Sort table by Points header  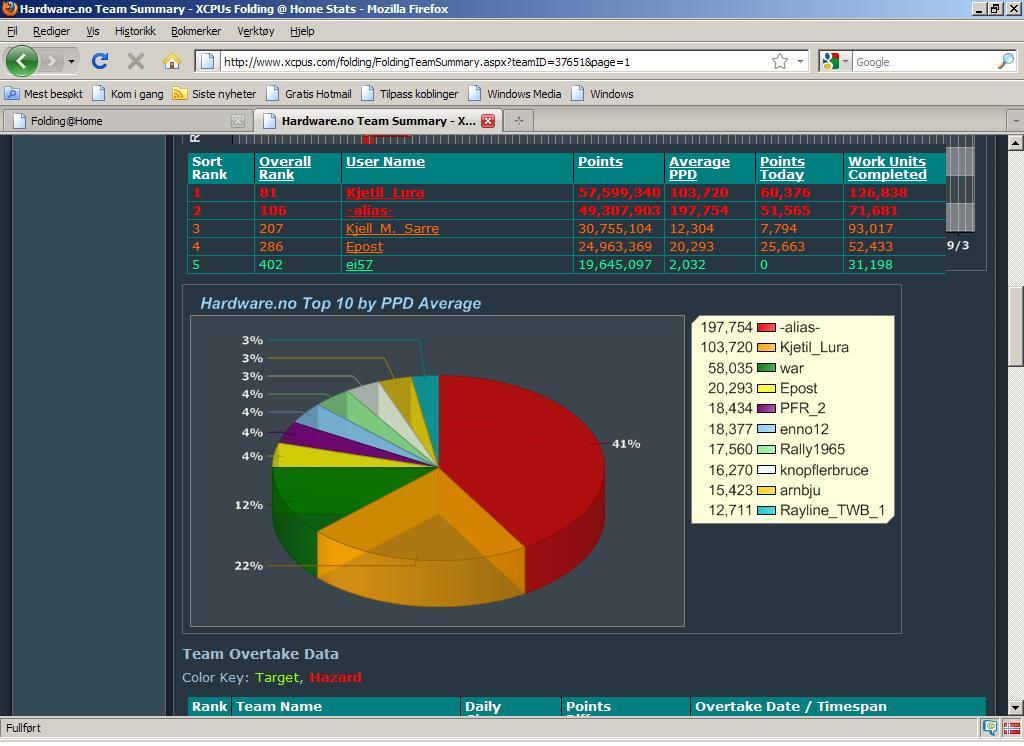point(600,161)
